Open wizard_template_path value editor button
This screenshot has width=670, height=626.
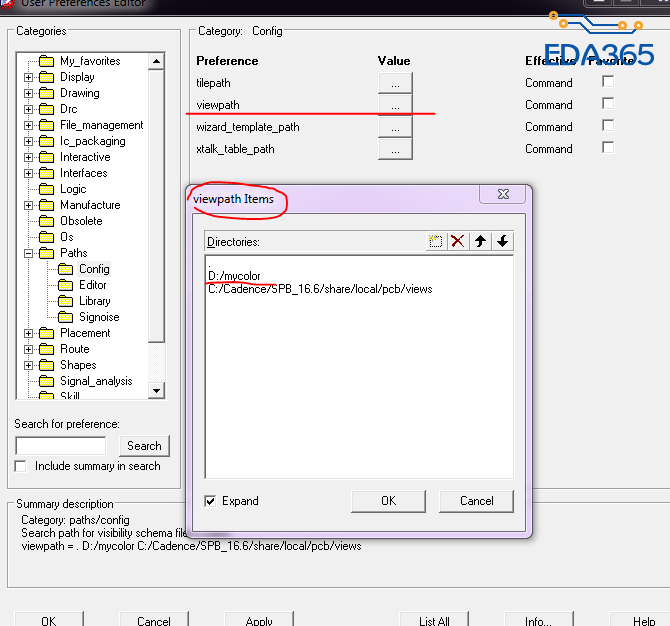395,127
